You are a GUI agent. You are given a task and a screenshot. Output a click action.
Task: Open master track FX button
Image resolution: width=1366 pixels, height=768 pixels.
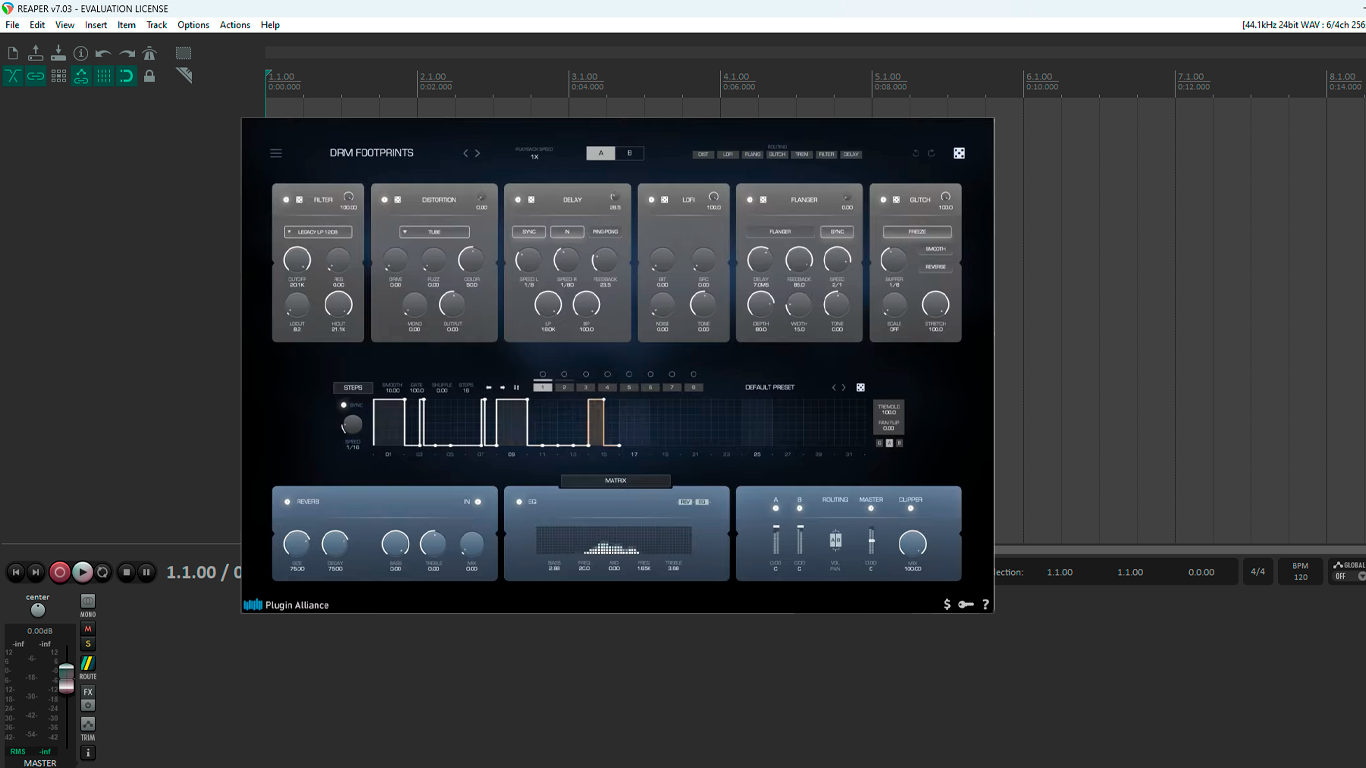tap(88, 692)
